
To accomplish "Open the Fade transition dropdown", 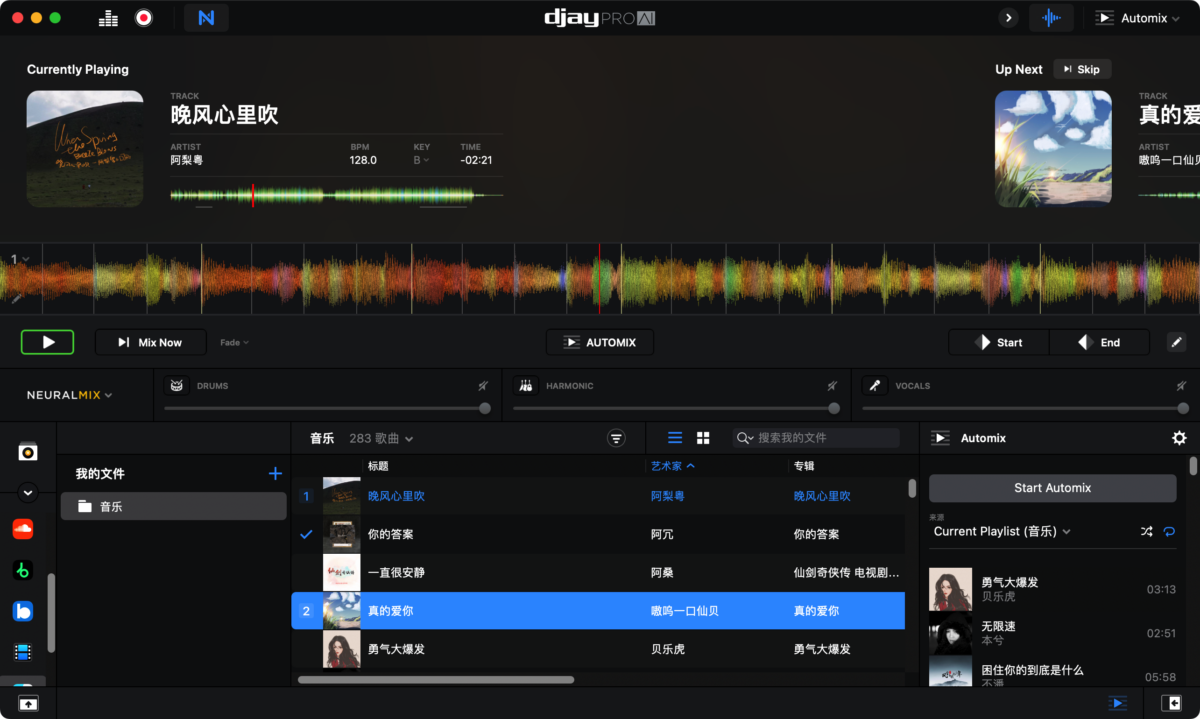I will tap(234, 342).
